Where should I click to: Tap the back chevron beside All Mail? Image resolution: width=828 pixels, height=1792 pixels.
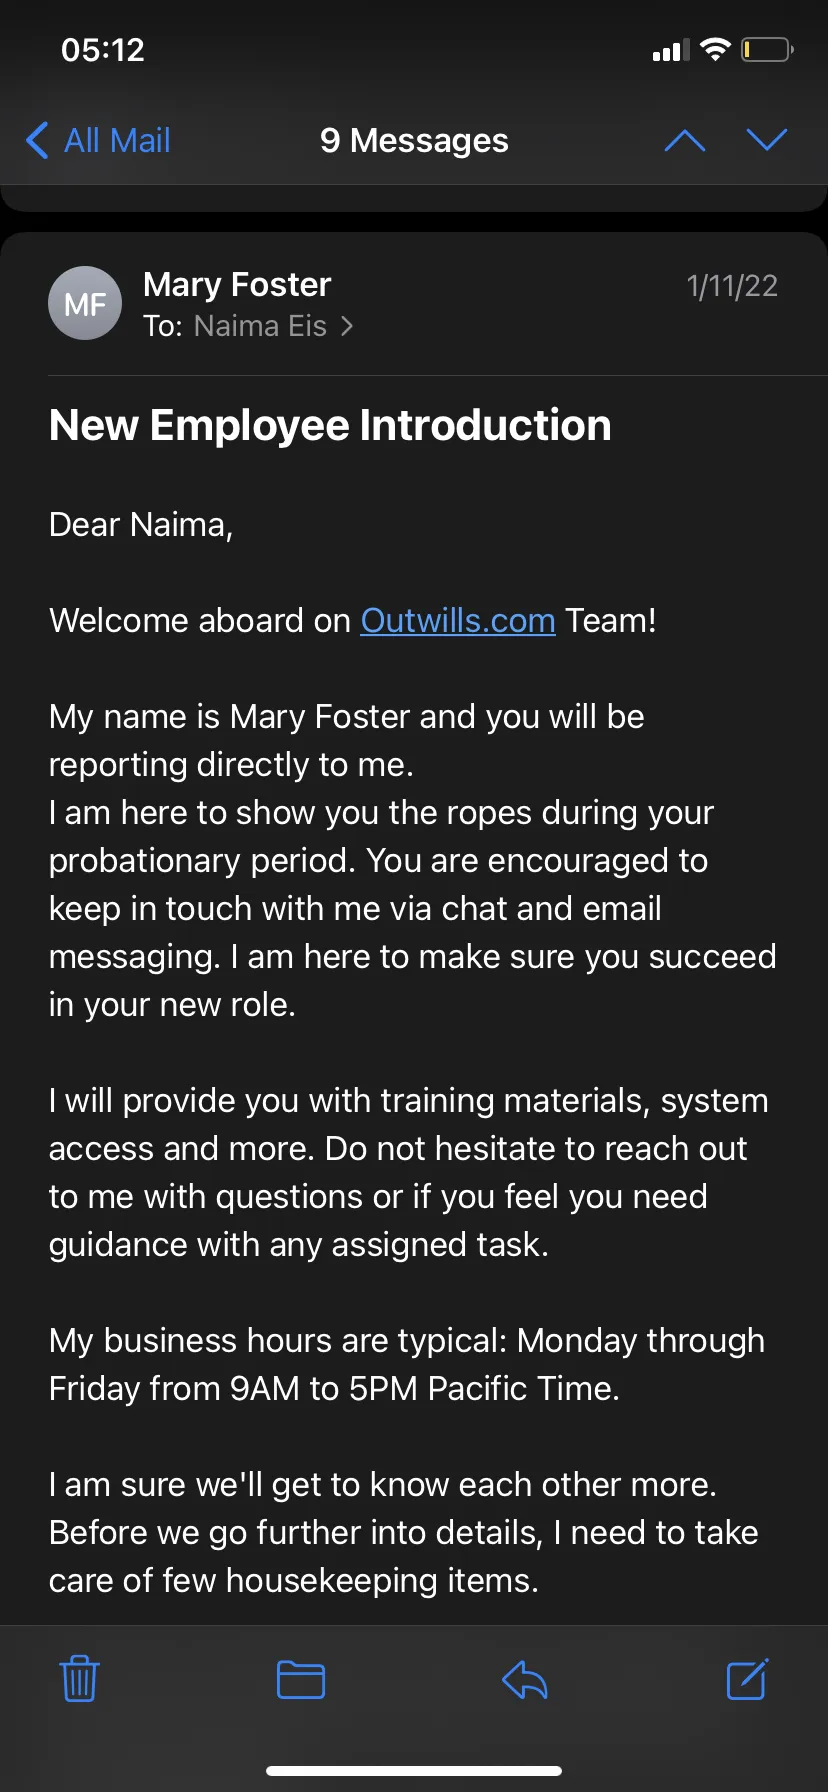[x=37, y=140]
